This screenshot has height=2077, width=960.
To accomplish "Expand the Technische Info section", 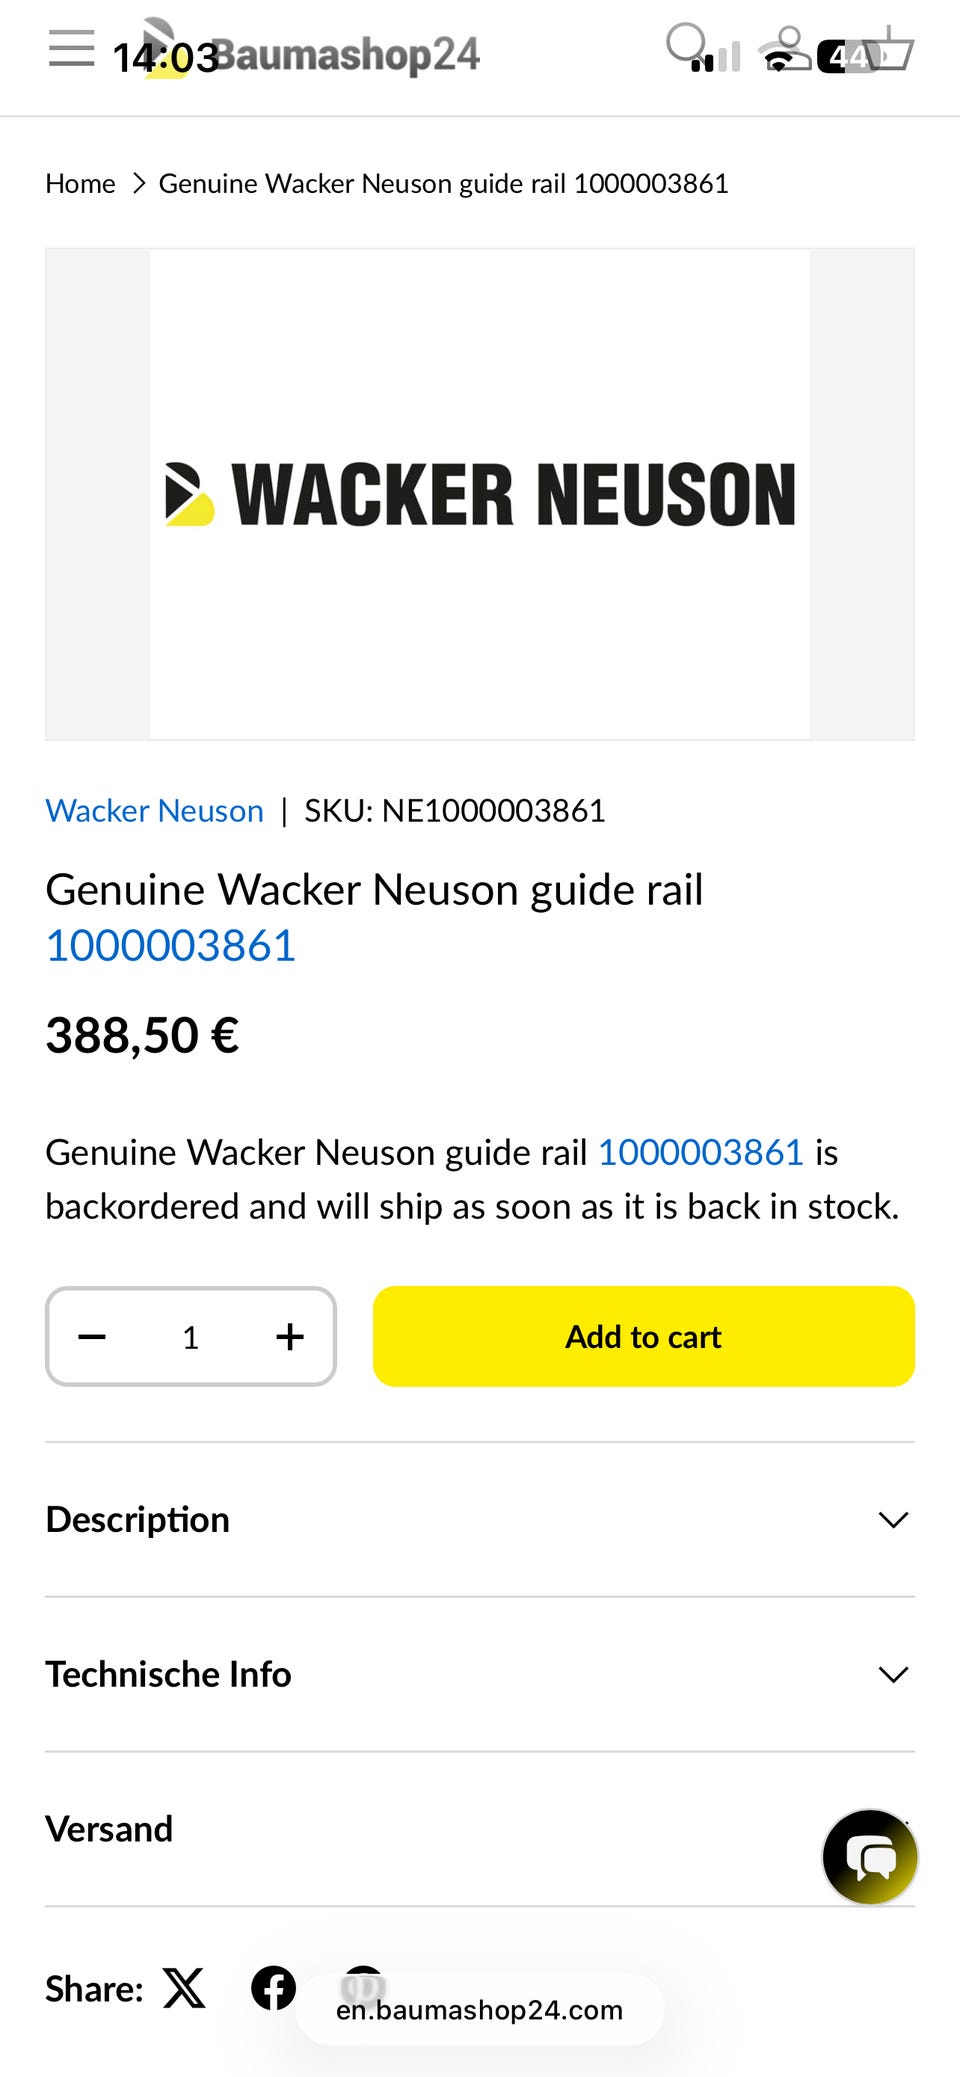I will point(480,1674).
